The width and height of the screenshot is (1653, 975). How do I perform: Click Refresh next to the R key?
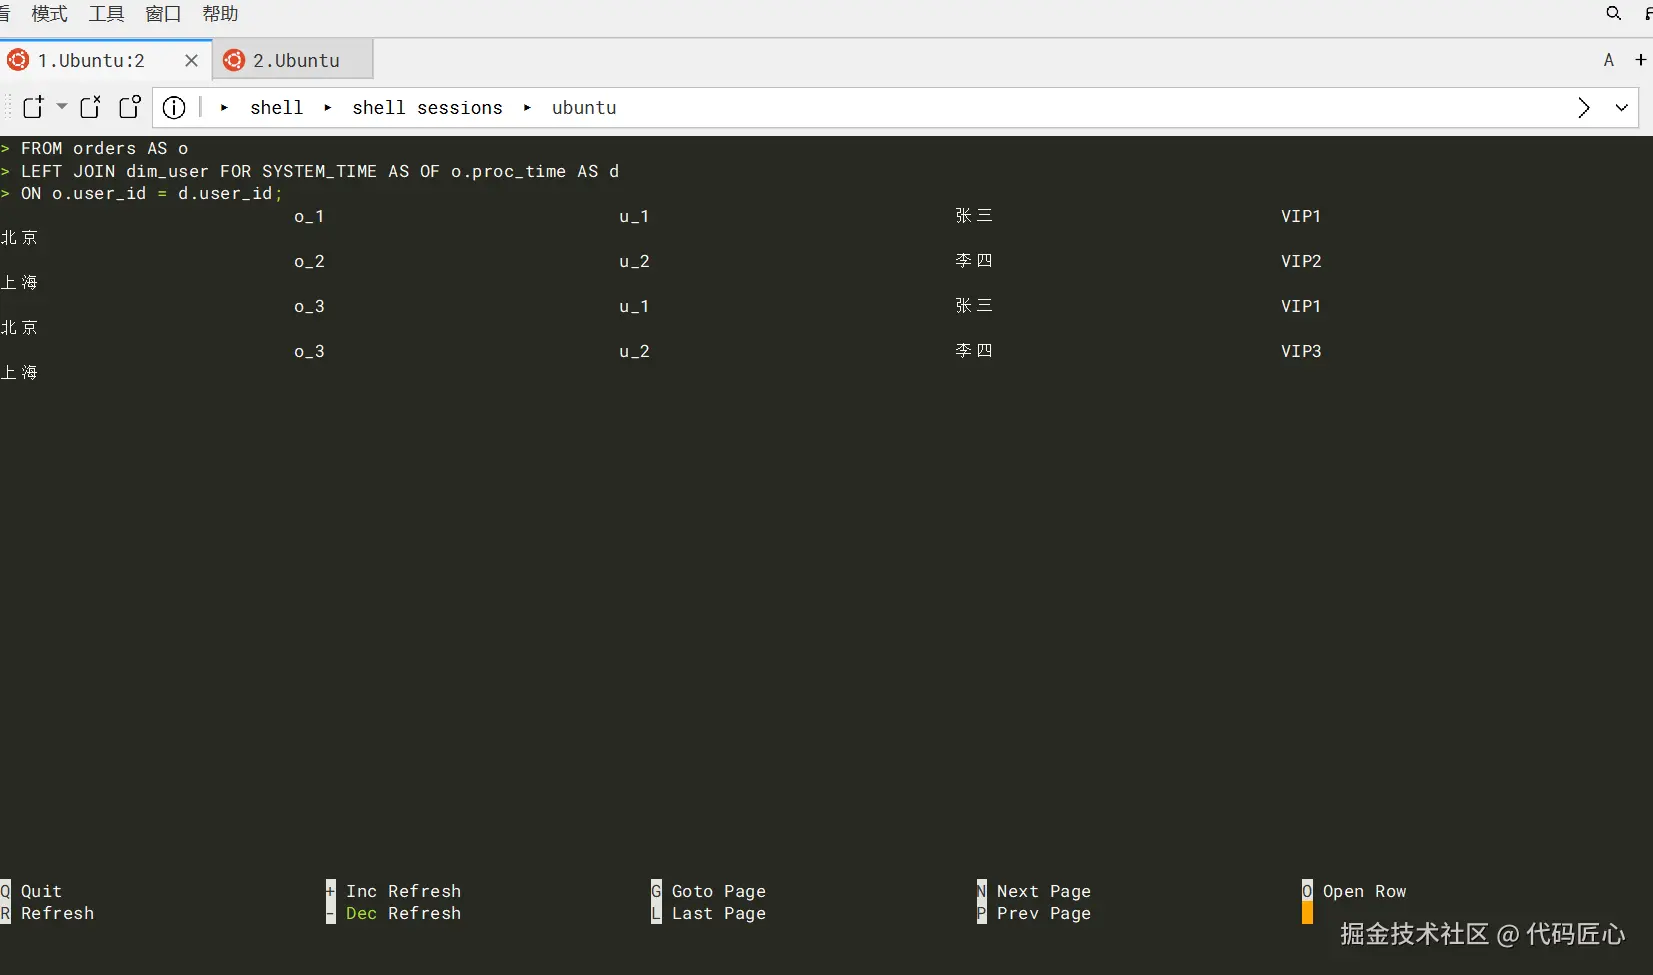pos(57,913)
